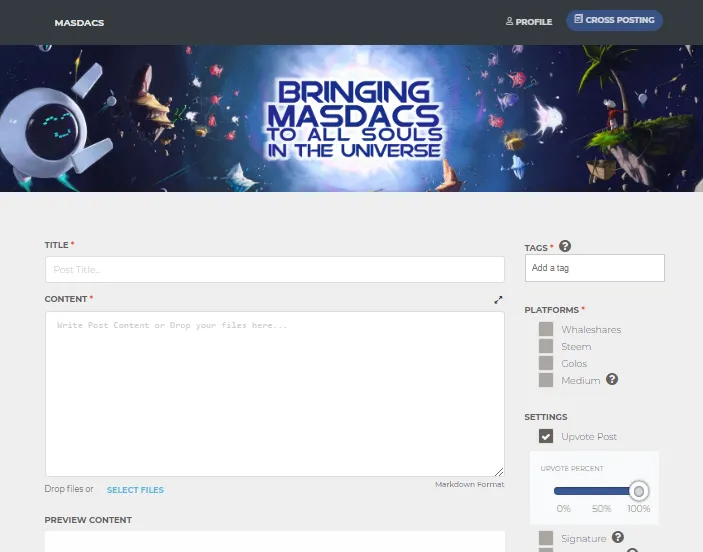Uncheck the Upvote Post checkbox

(x=546, y=436)
